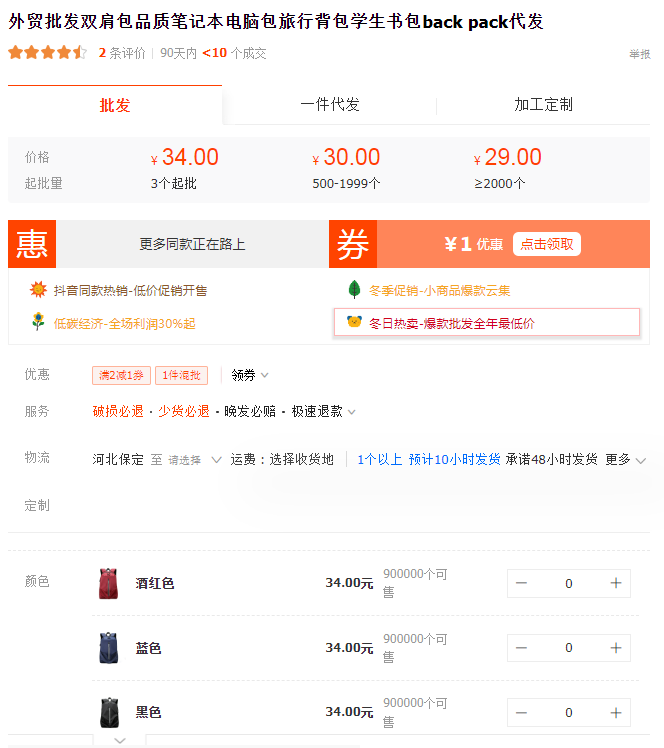The width and height of the screenshot is (664, 748).
Task: Click the 点击领取 coupon button
Action: point(547,244)
